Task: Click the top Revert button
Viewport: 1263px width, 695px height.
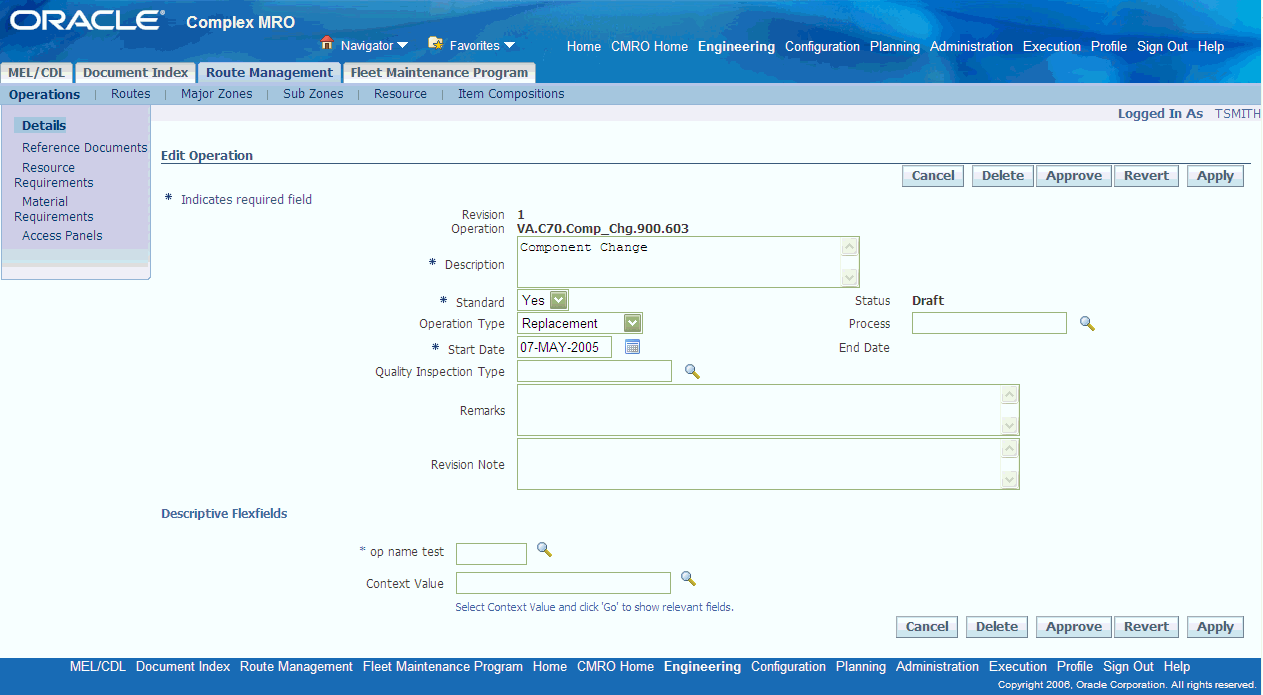Action: coord(1146,176)
